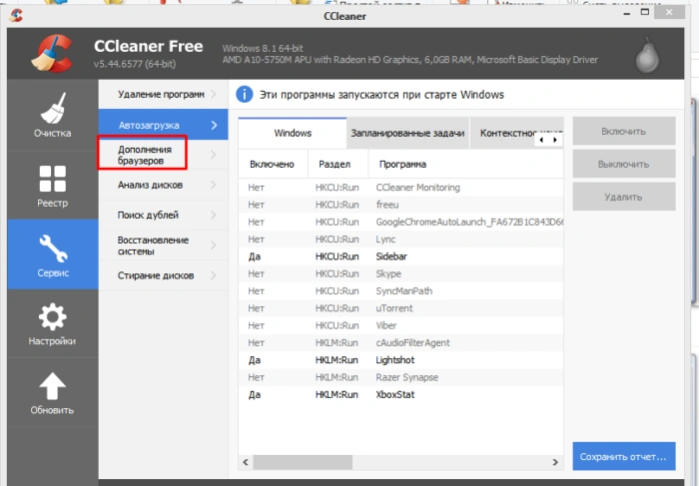This screenshot has height=486, width=699.
Task: Click the Выключить button
Action: coord(624,164)
